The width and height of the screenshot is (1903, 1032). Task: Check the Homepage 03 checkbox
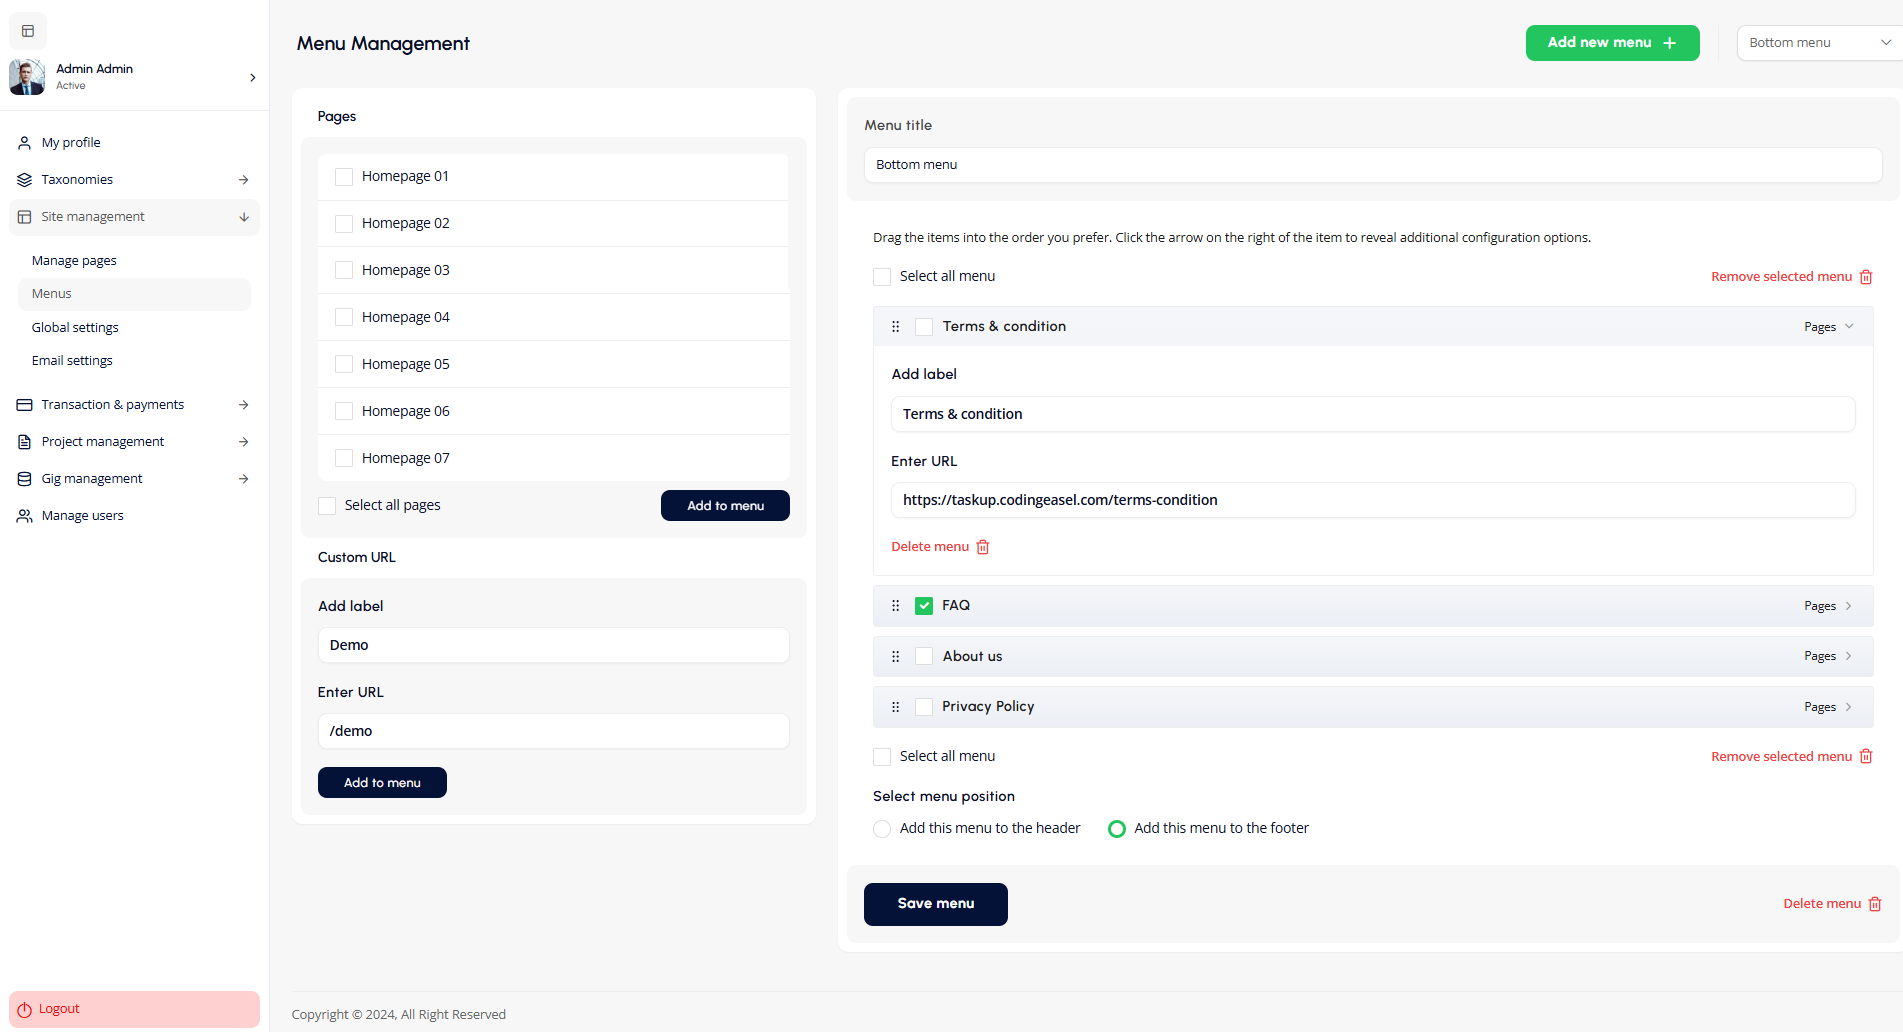click(x=344, y=270)
